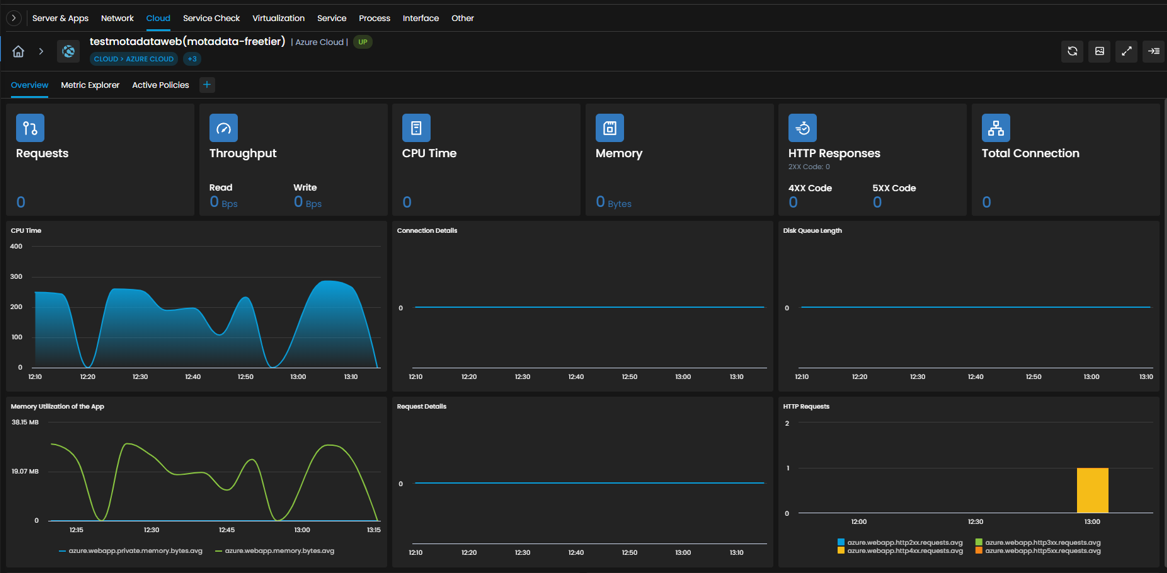Click the Azure Cloud monitor icon

tap(69, 51)
